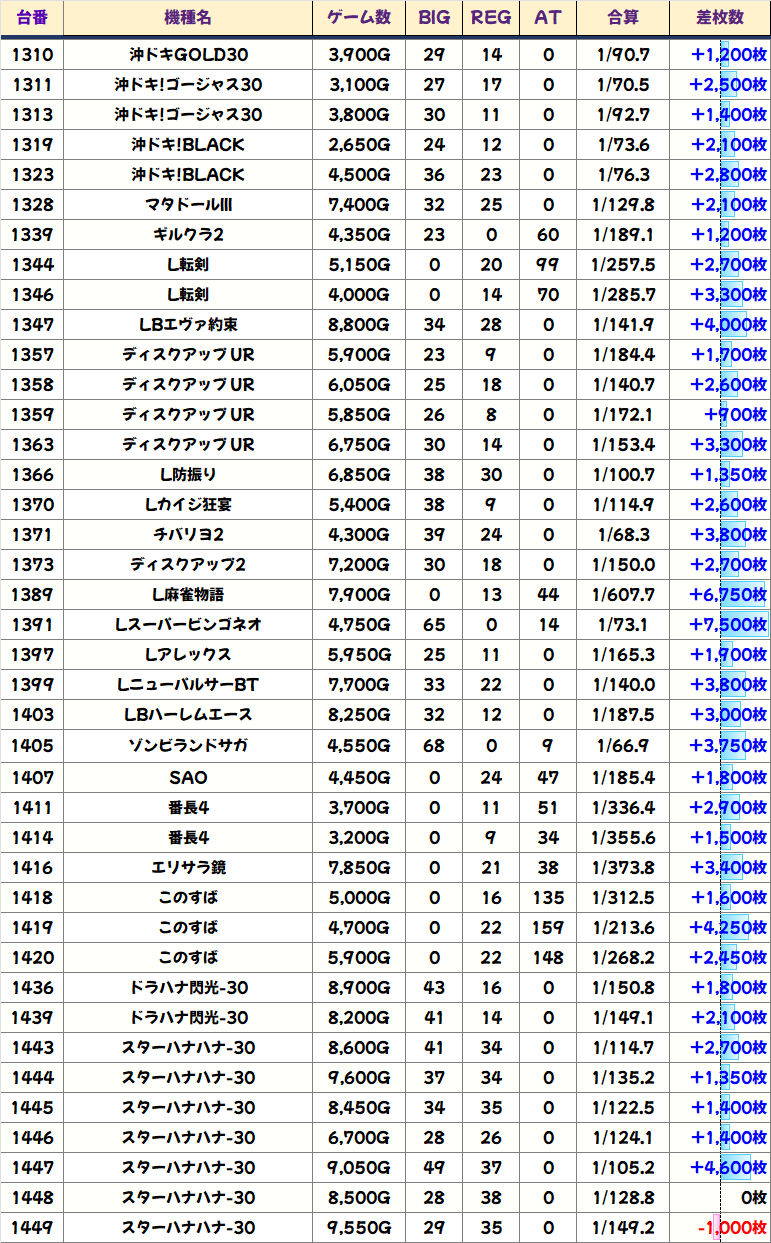Click the LBエヴァ約束 machine name
This screenshot has height=1243, width=771.
(x=188, y=325)
